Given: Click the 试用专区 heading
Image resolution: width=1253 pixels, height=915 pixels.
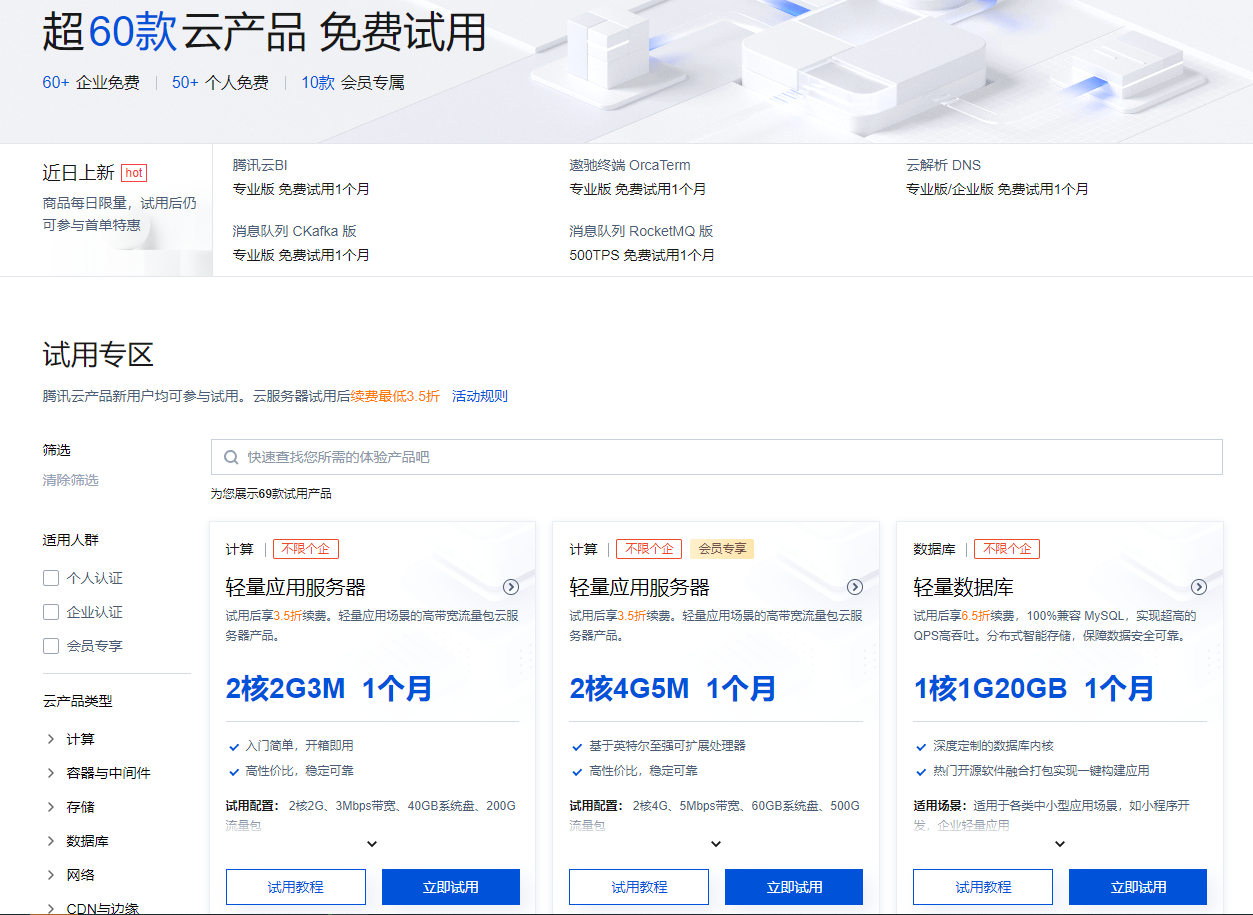Looking at the screenshot, I should [x=98, y=355].
